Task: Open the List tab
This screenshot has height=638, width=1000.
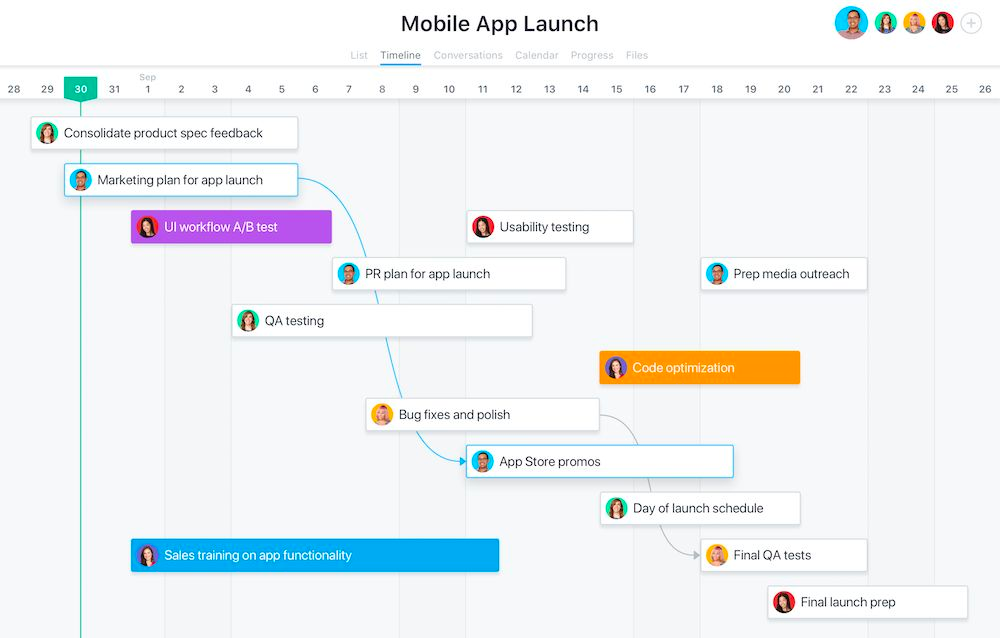Action: 358,56
